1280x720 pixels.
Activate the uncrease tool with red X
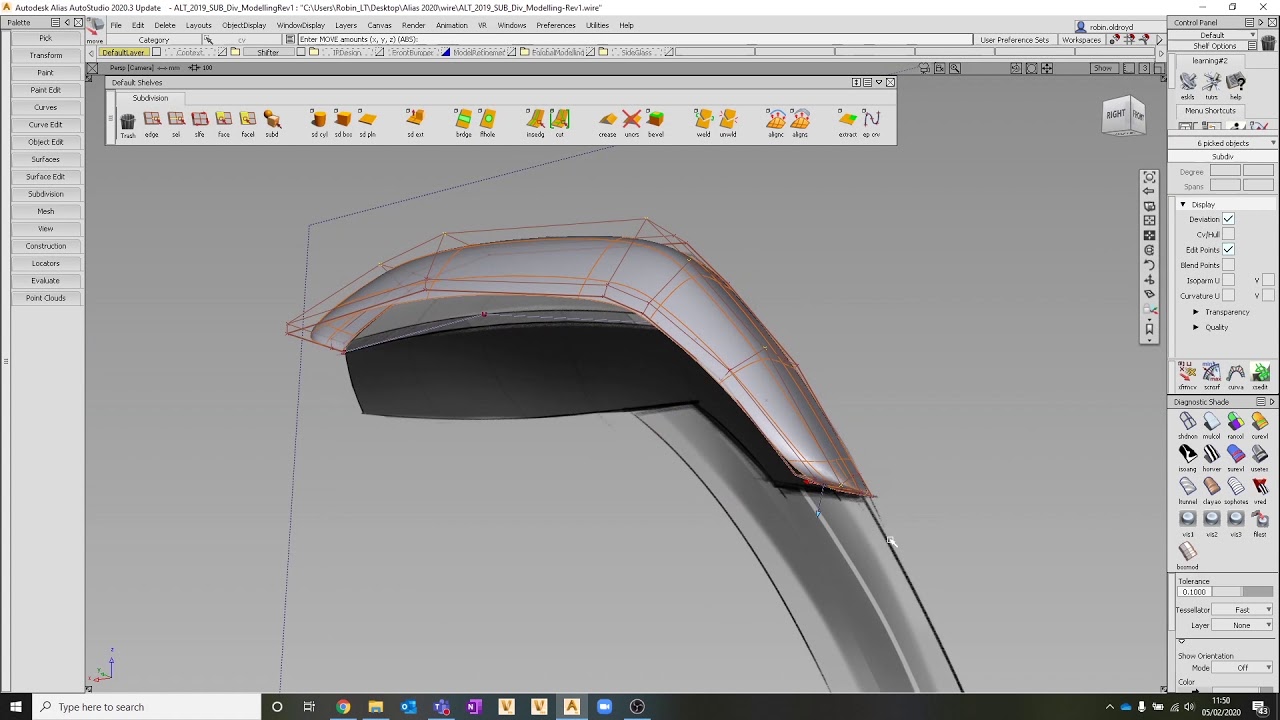coord(632,122)
